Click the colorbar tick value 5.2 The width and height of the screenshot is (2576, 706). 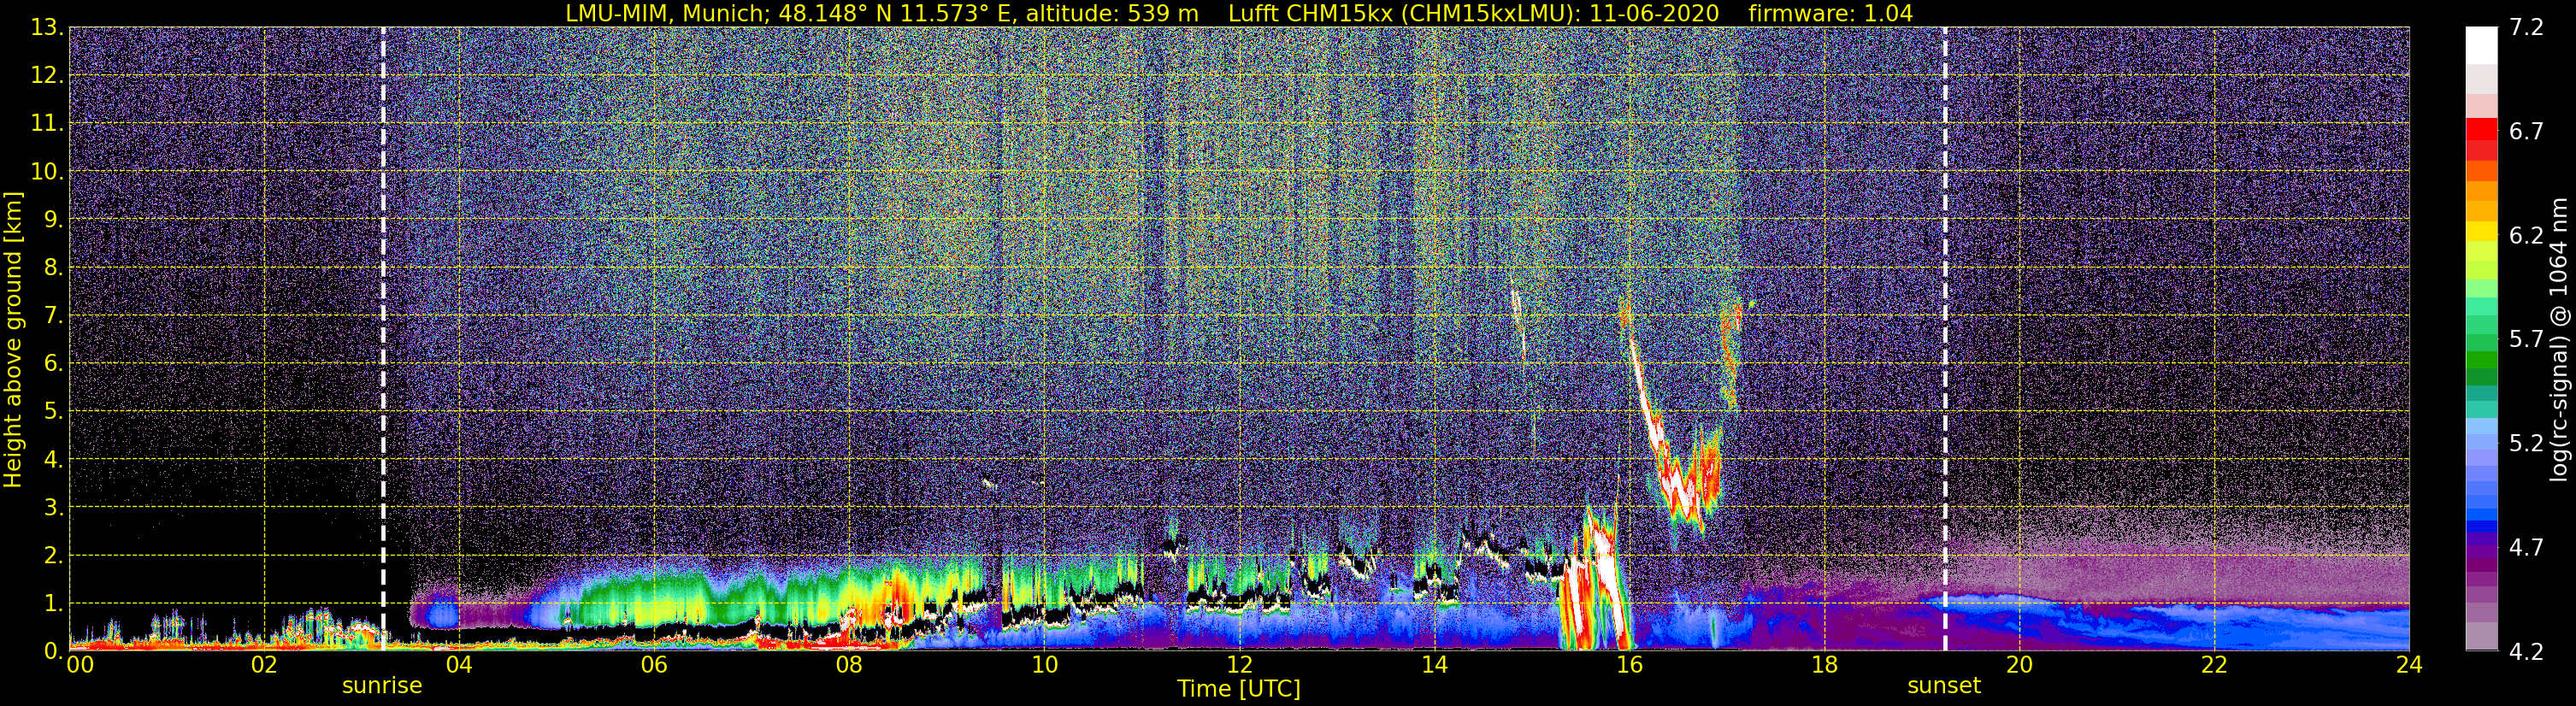[2526, 444]
